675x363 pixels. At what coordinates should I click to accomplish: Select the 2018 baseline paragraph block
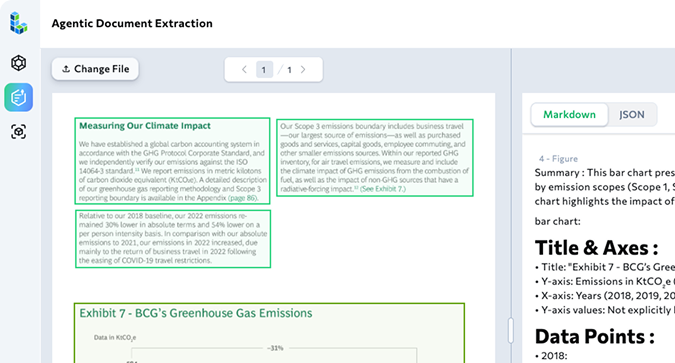[x=173, y=239]
